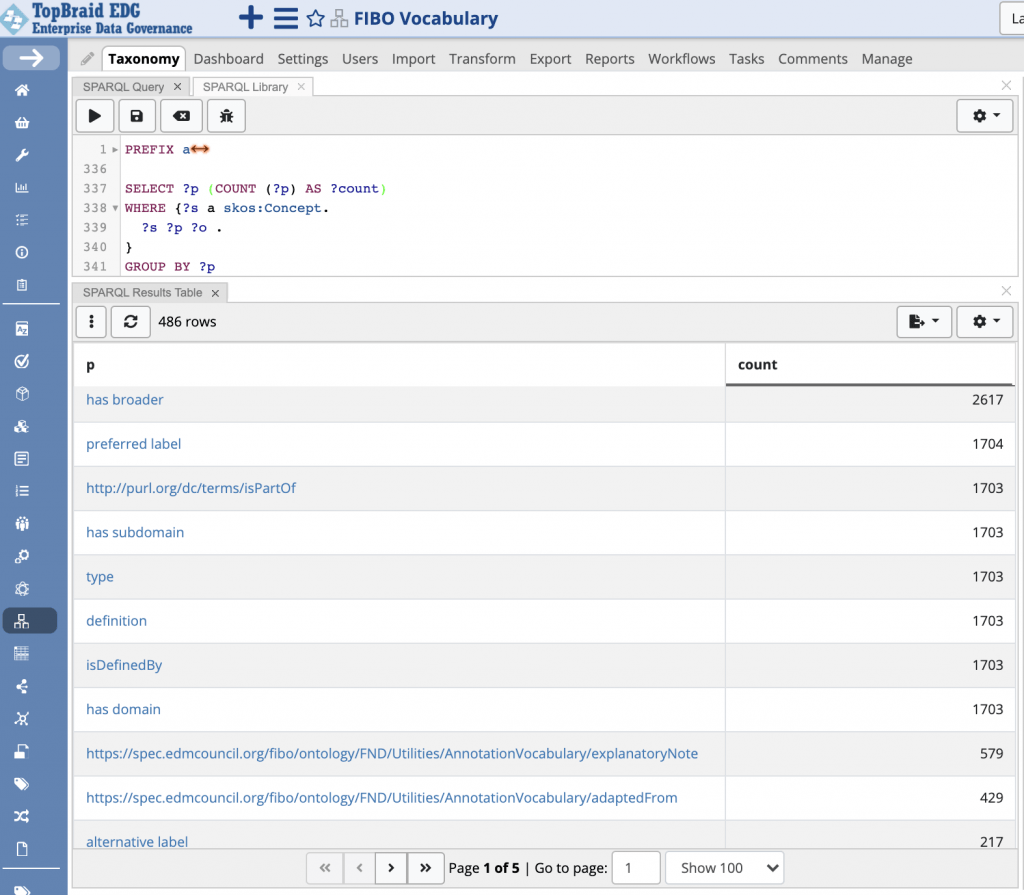The width and height of the screenshot is (1024, 895).
Task: Open the 'preferred label' property link
Action: (x=134, y=444)
